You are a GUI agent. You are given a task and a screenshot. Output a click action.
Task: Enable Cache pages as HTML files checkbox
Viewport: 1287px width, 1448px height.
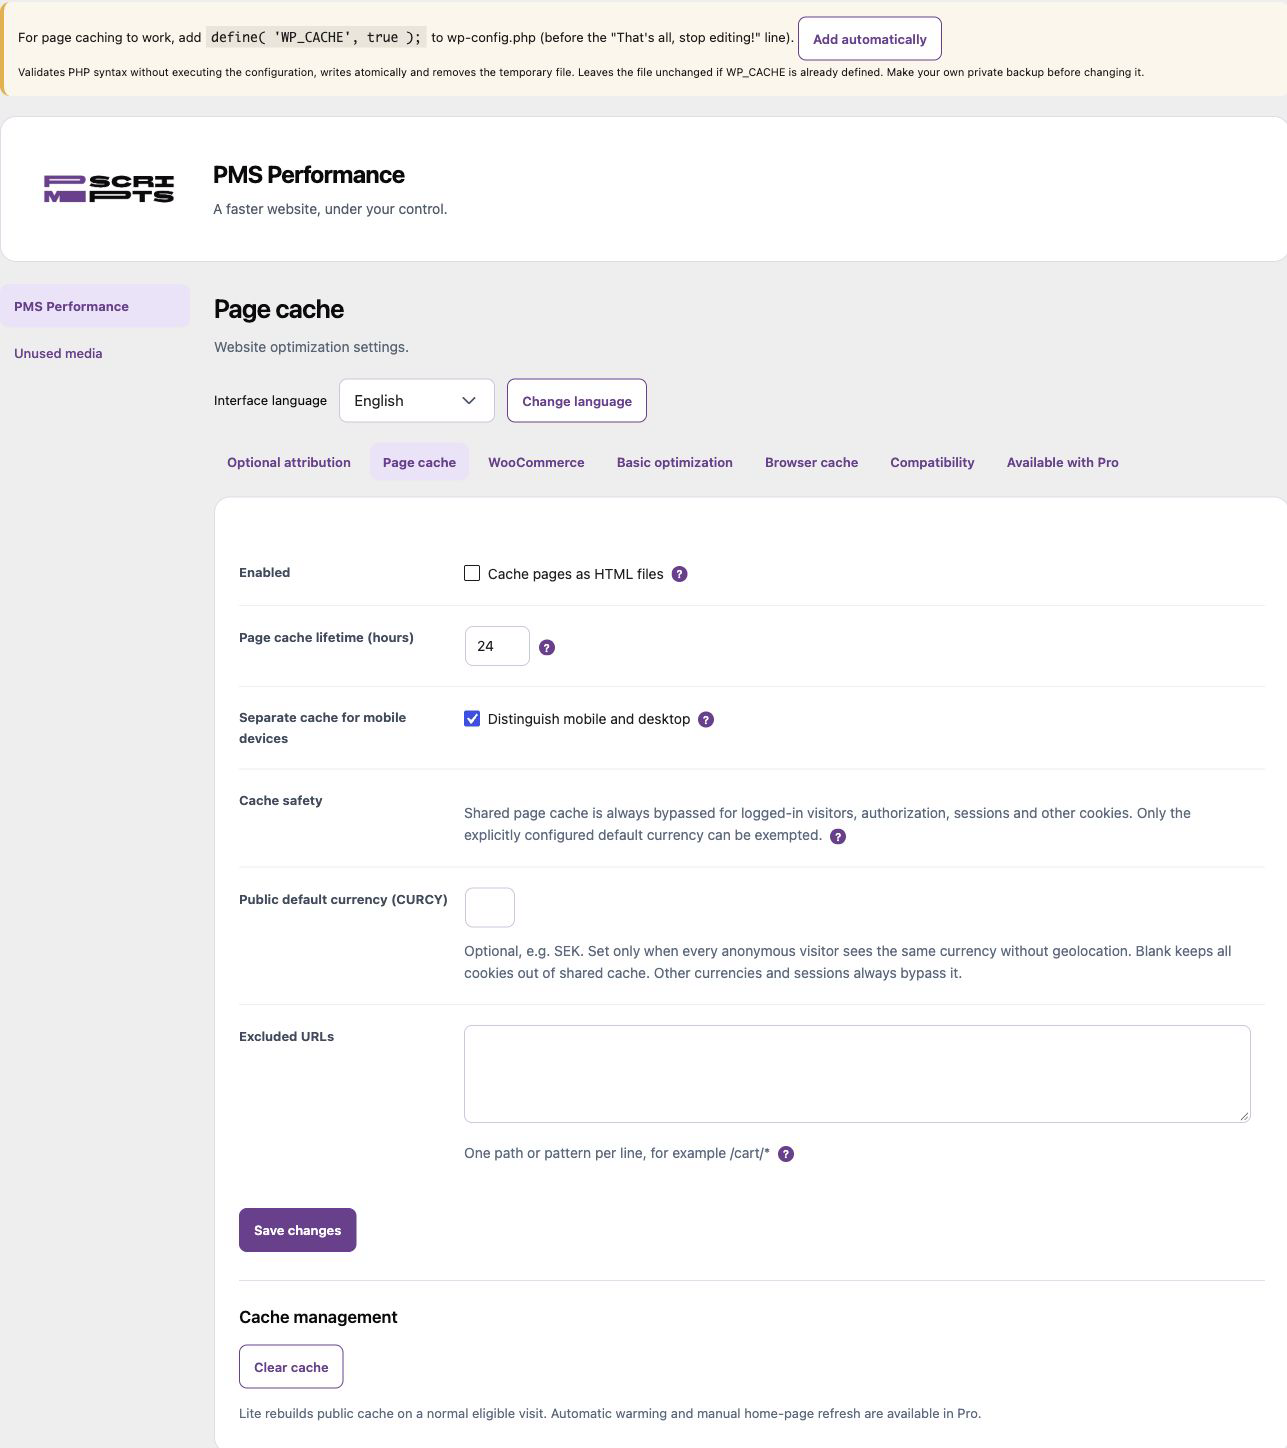click(472, 573)
